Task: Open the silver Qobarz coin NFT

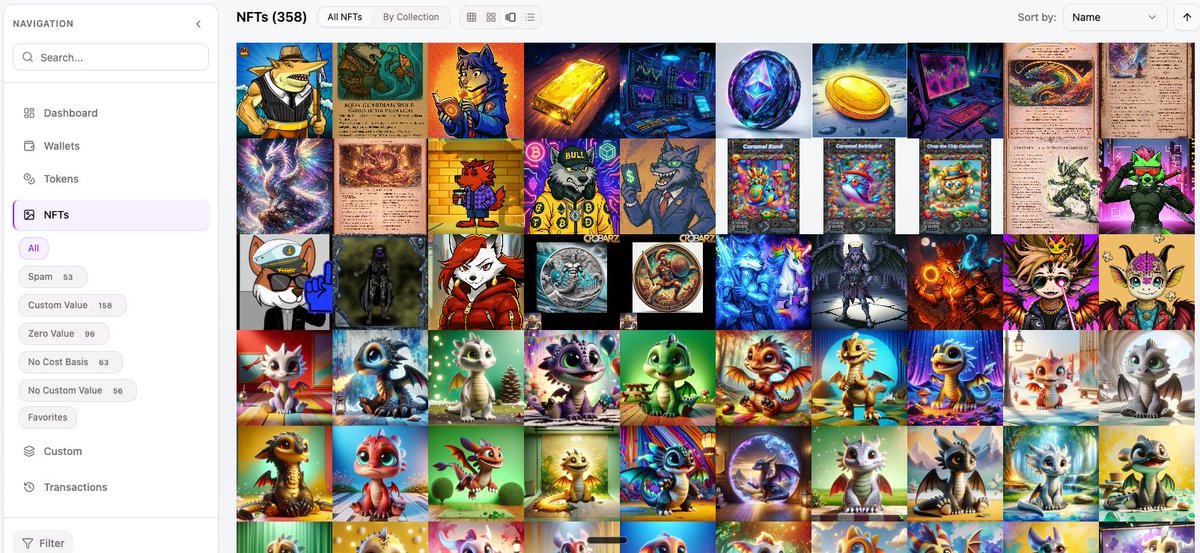Action: tap(572, 282)
